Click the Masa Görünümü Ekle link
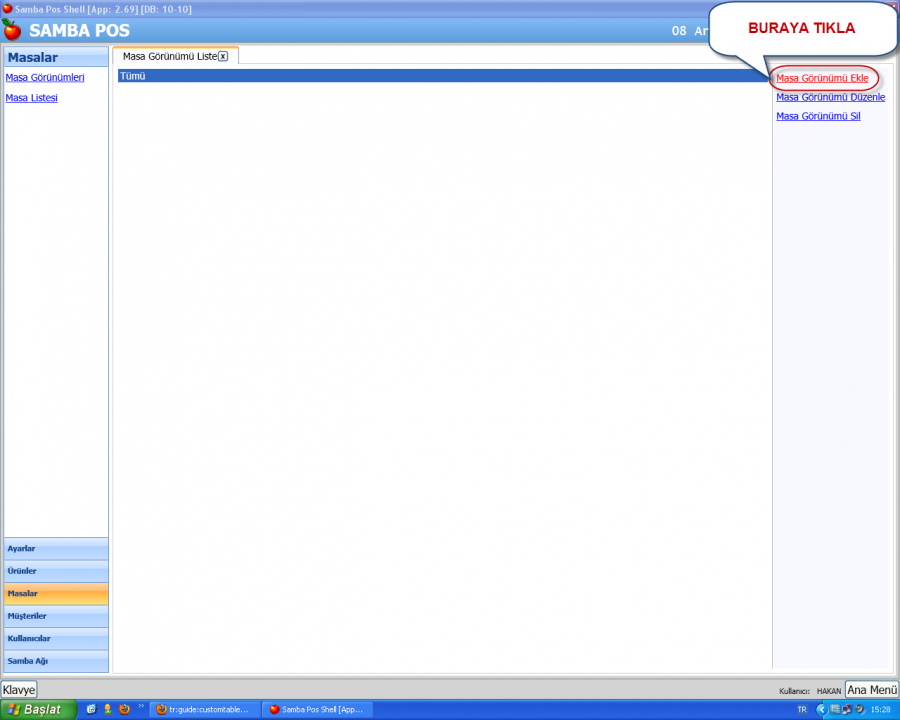Image resolution: width=900 pixels, height=720 pixels. (x=822, y=78)
